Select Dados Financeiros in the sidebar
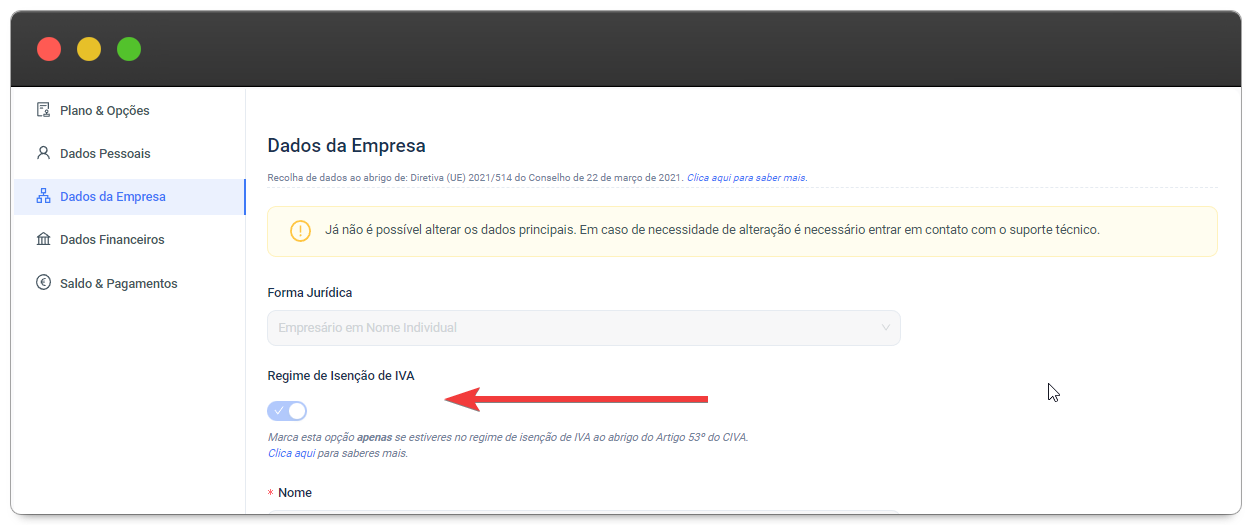Image resolution: width=1252 pixels, height=525 pixels. coord(112,240)
